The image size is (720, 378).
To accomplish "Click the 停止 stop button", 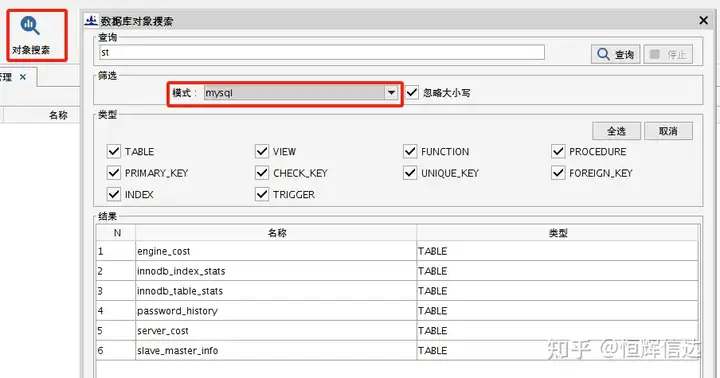I will [x=668, y=54].
